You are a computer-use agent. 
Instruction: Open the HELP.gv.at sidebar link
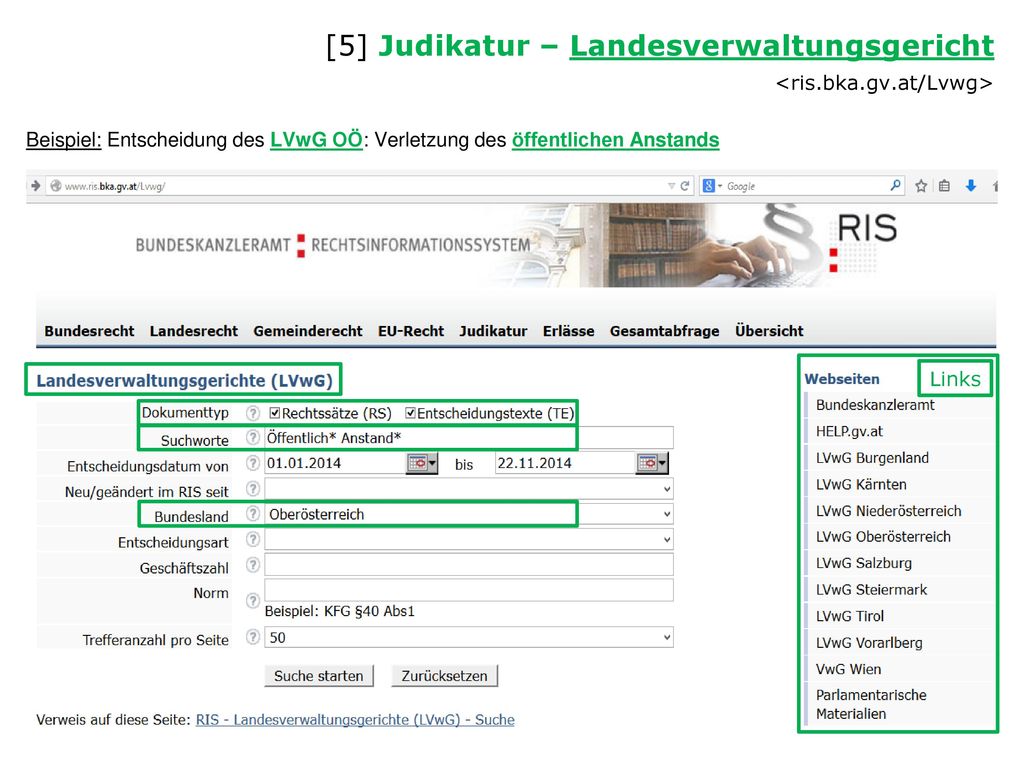849,432
